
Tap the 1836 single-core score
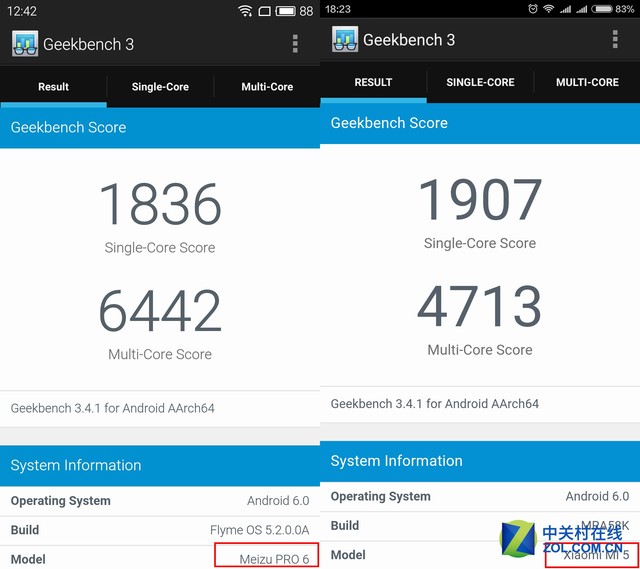pyautogui.click(x=160, y=204)
